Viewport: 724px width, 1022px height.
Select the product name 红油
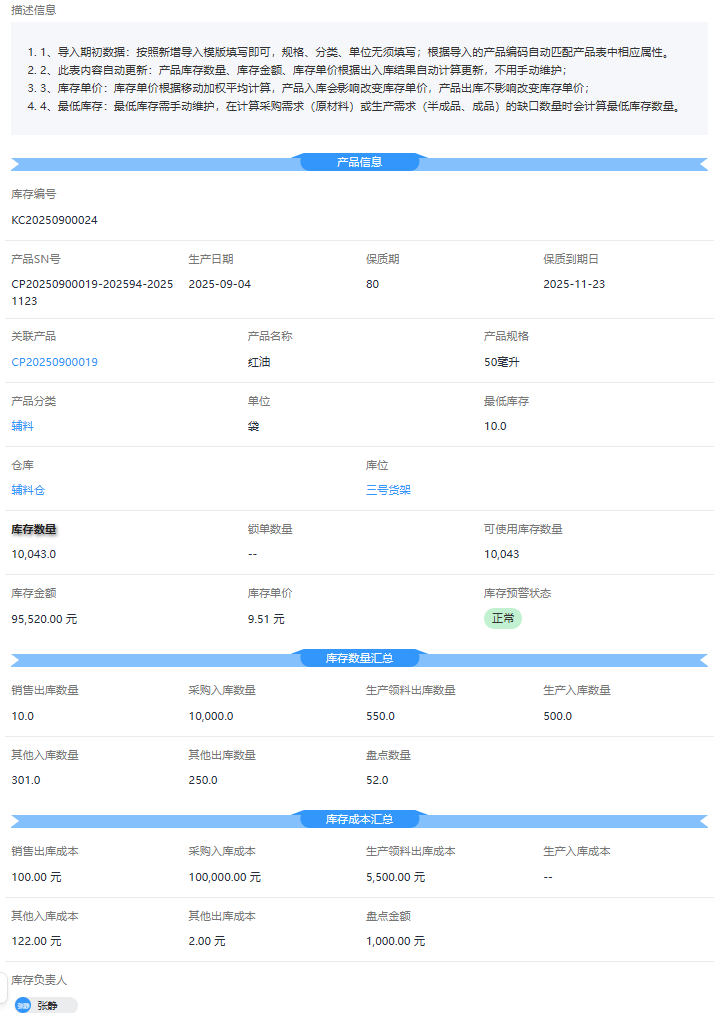[x=259, y=362]
